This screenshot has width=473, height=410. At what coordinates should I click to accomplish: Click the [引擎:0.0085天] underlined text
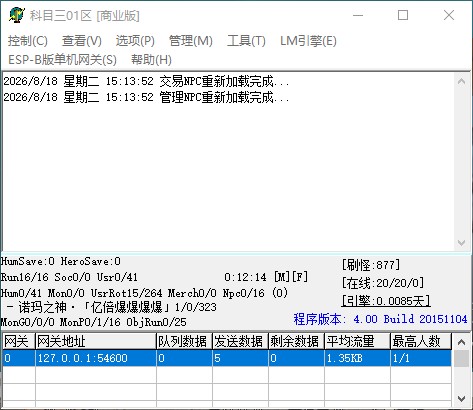click(386, 301)
